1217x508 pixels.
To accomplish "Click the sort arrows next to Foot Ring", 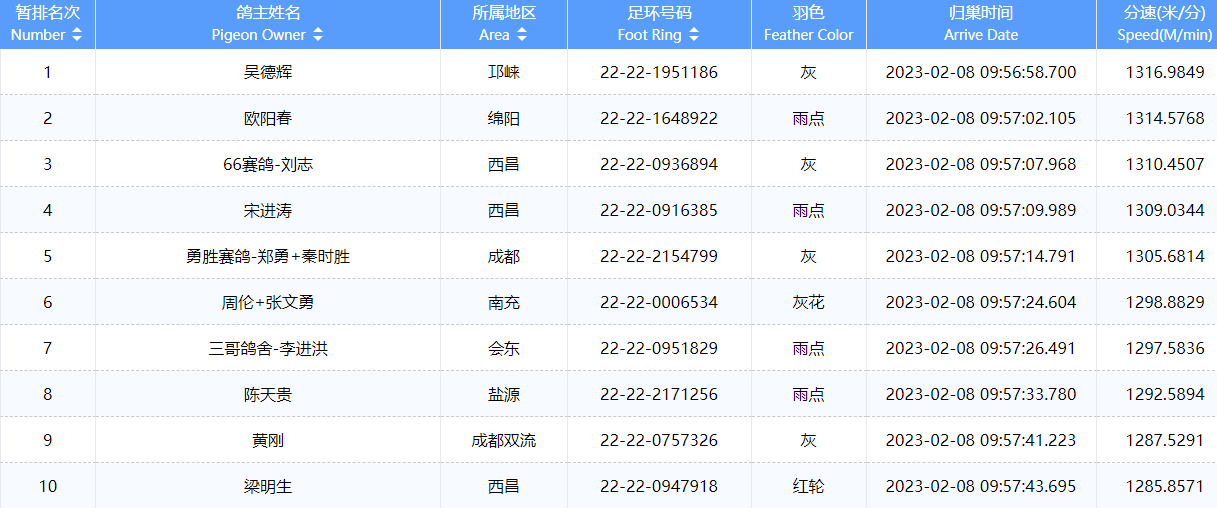I will click(x=694, y=35).
